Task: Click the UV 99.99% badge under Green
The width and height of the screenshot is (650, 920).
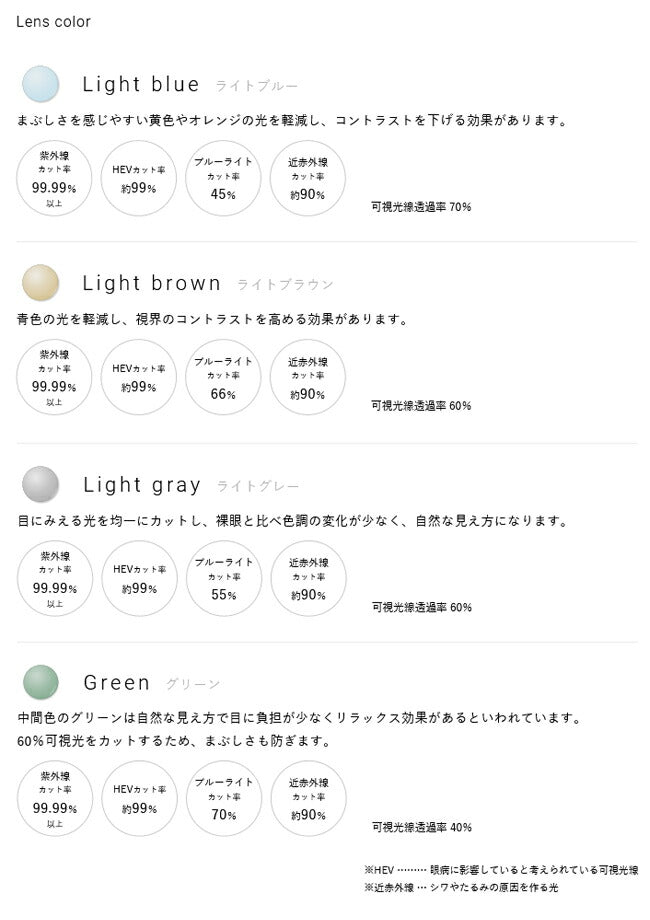Action: point(54,798)
